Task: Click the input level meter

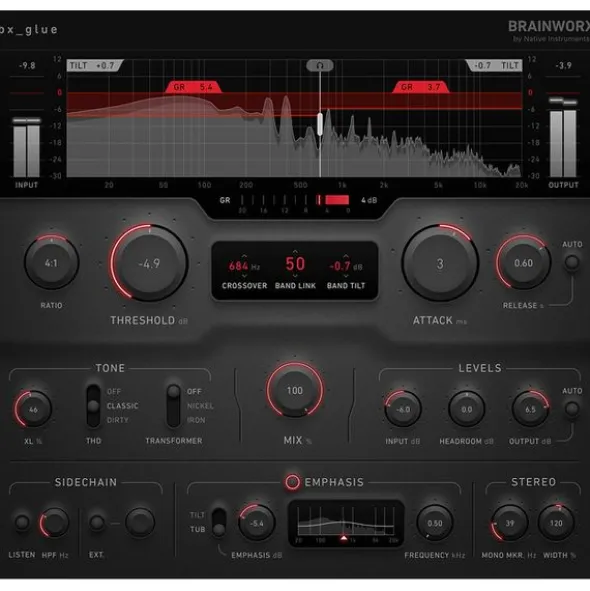Action: pyautogui.click(x=26, y=147)
